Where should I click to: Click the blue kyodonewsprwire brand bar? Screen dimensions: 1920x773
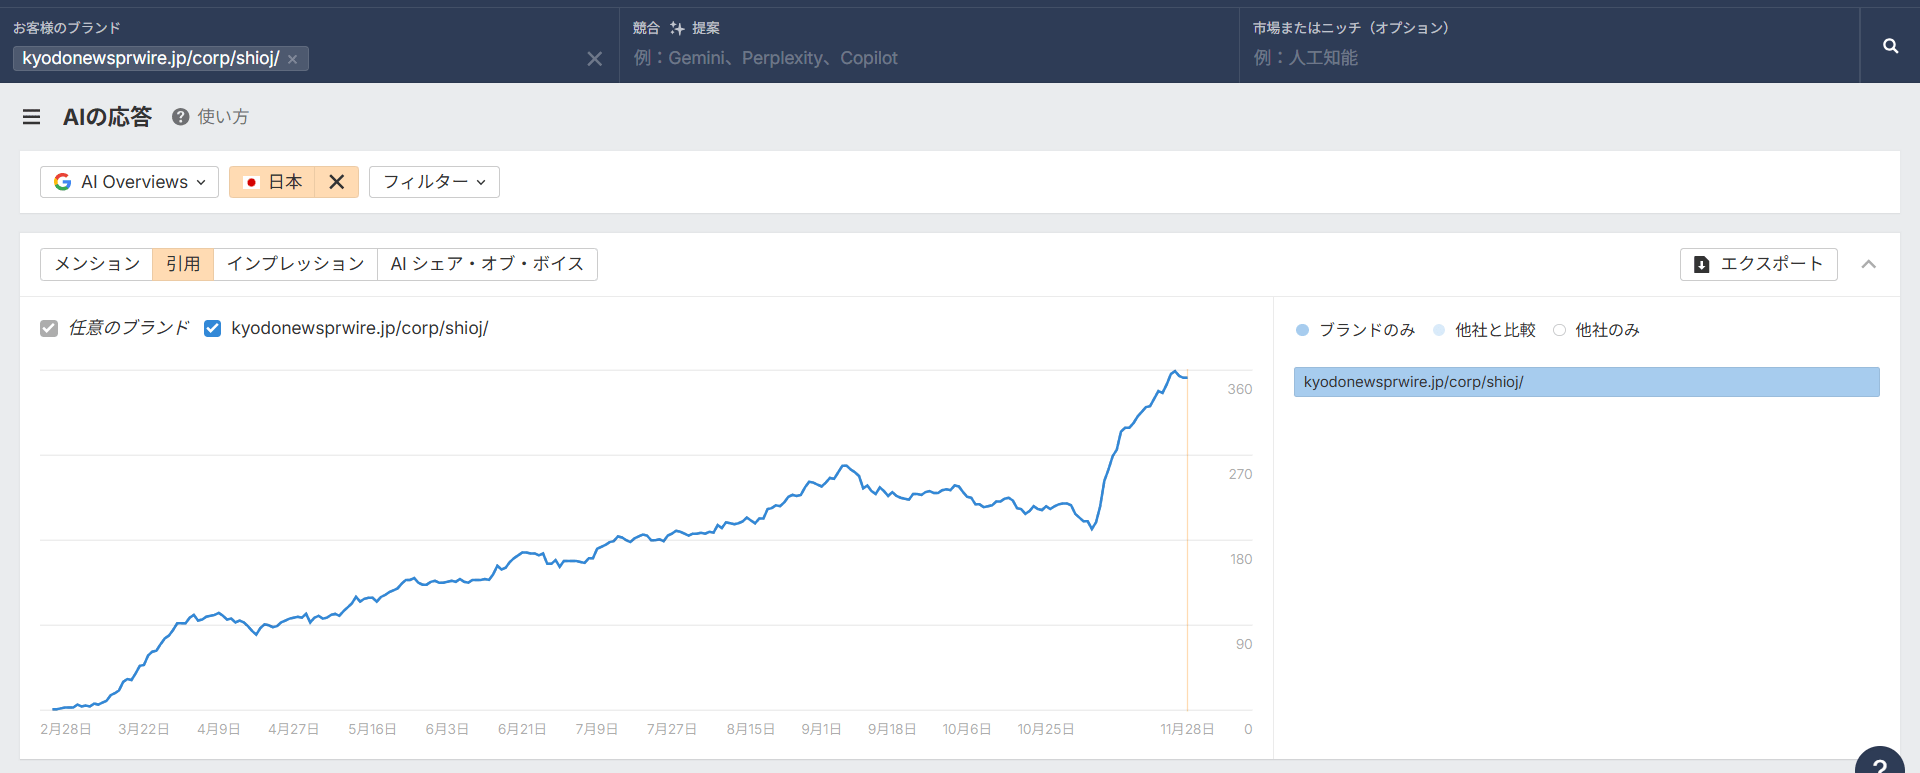pos(1586,382)
